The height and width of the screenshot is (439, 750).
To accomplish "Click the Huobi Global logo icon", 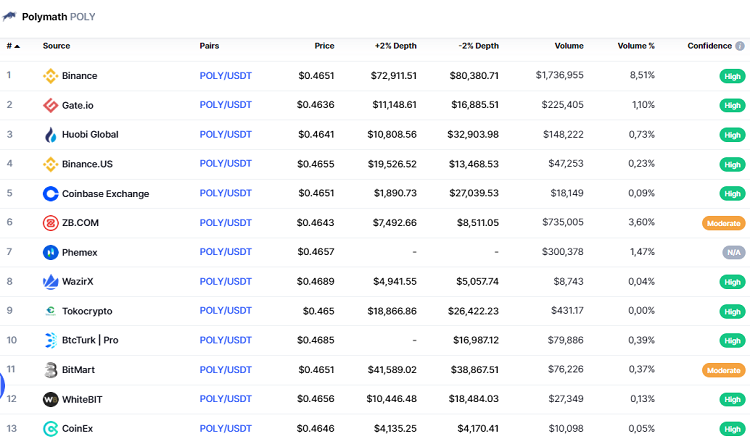I will click(x=51, y=135).
